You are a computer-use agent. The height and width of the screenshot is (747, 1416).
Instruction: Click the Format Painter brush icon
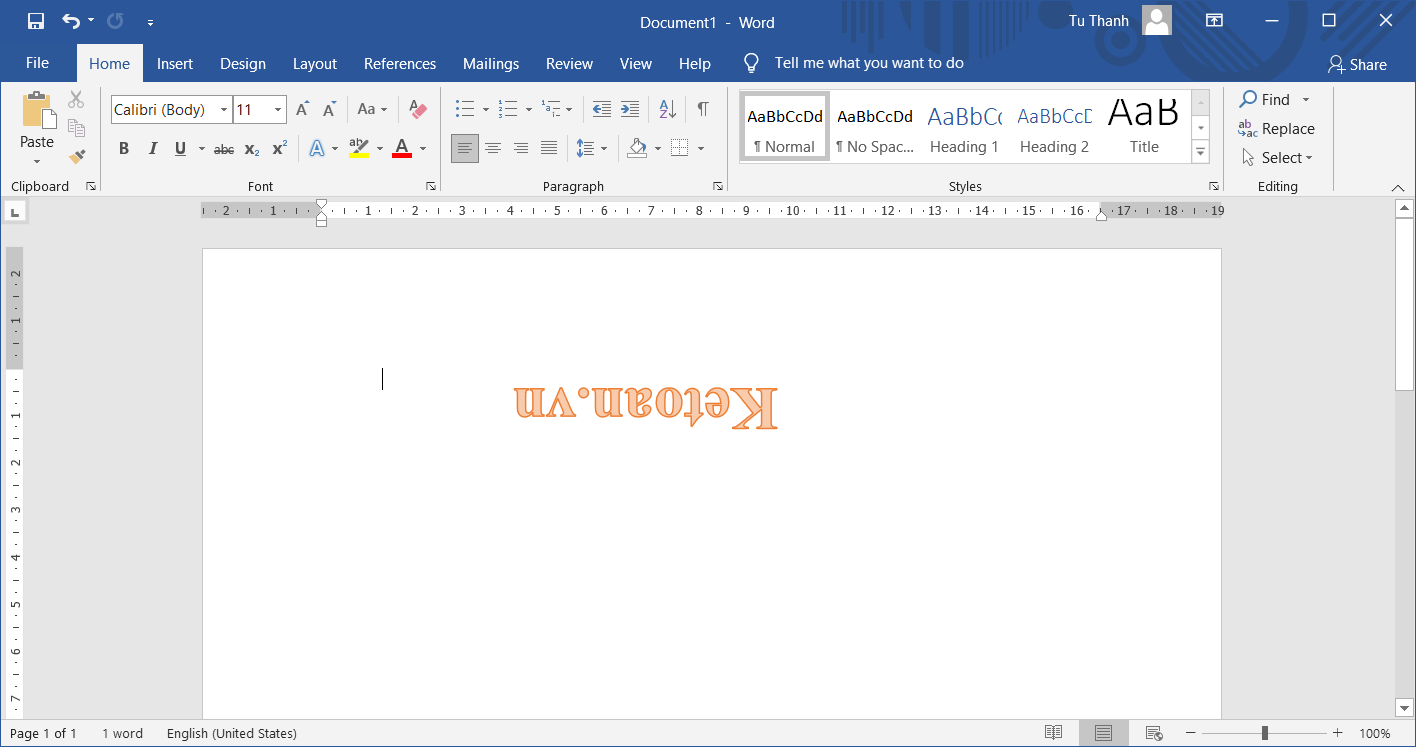[x=77, y=156]
